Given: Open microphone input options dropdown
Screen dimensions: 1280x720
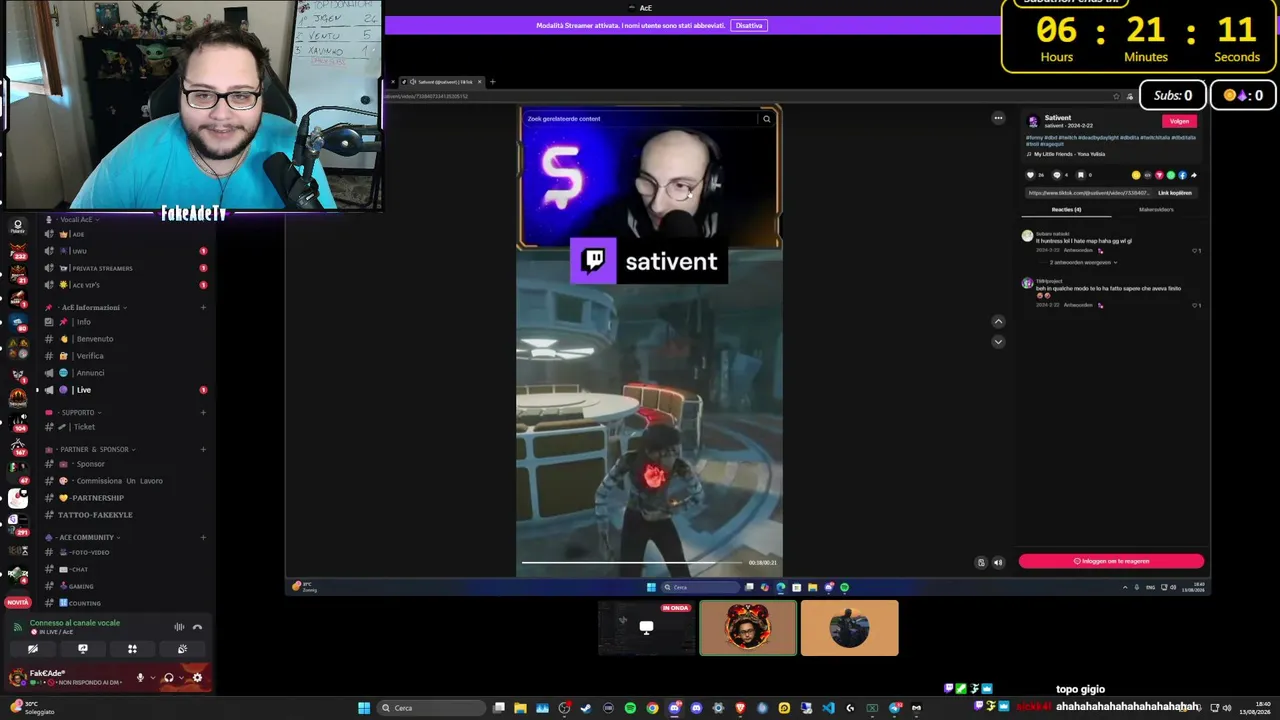Looking at the screenshot, I should click(152, 677).
